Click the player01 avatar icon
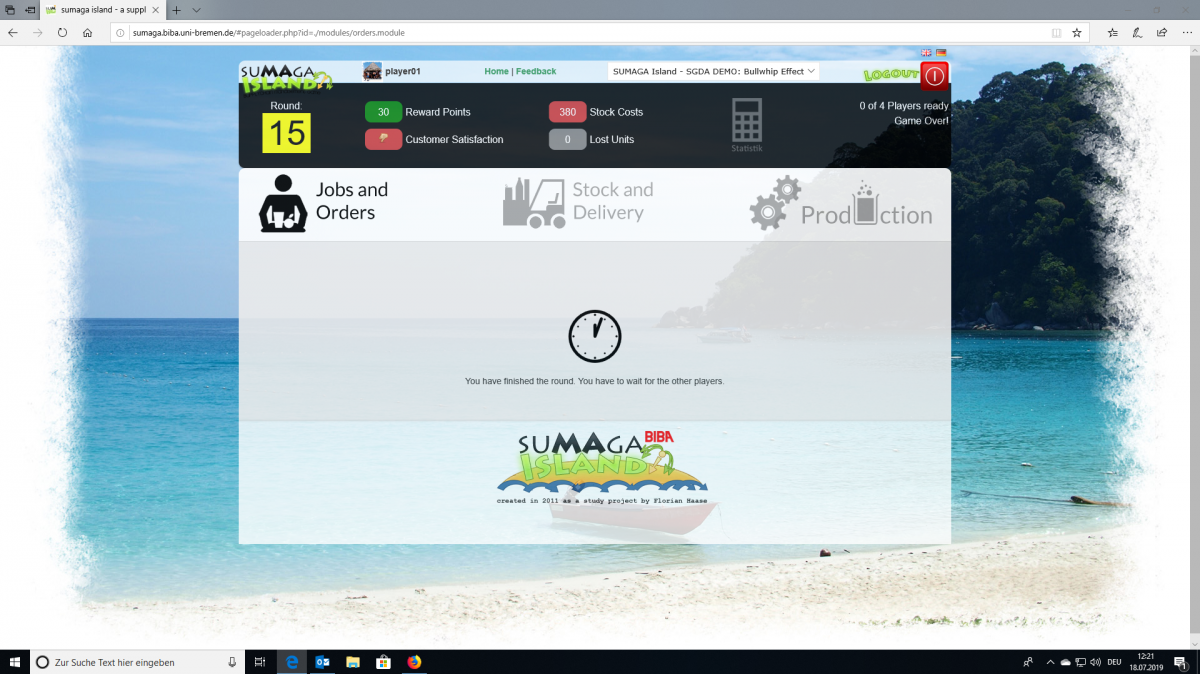The height and width of the screenshot is (674, 1200). click(371, 71)
